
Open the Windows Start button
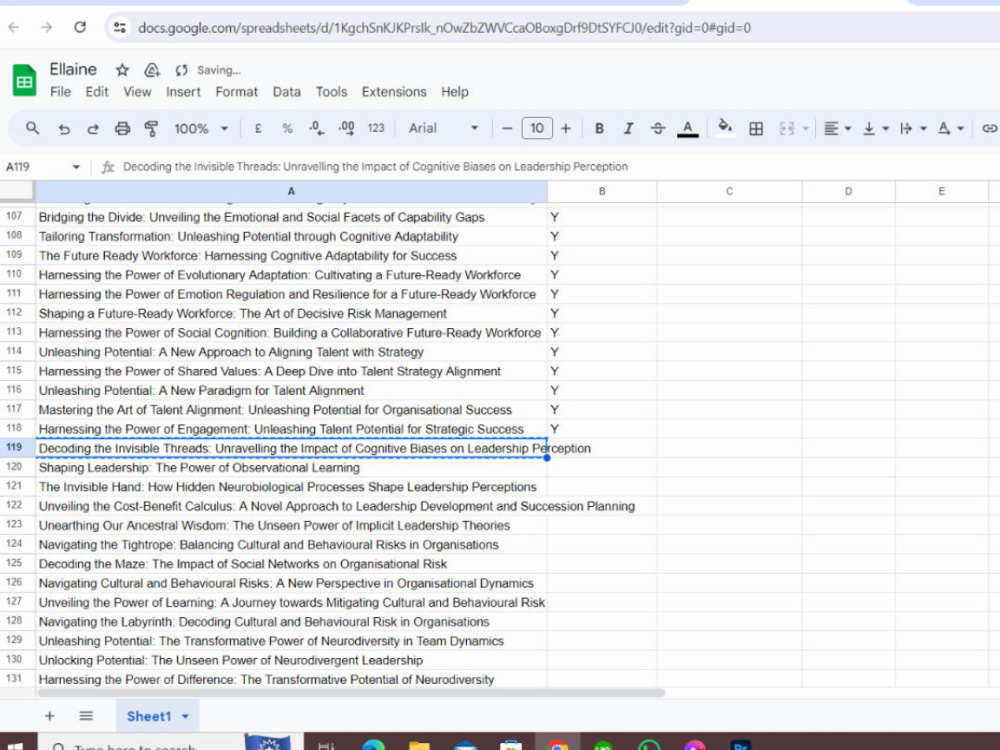point(16,745)
